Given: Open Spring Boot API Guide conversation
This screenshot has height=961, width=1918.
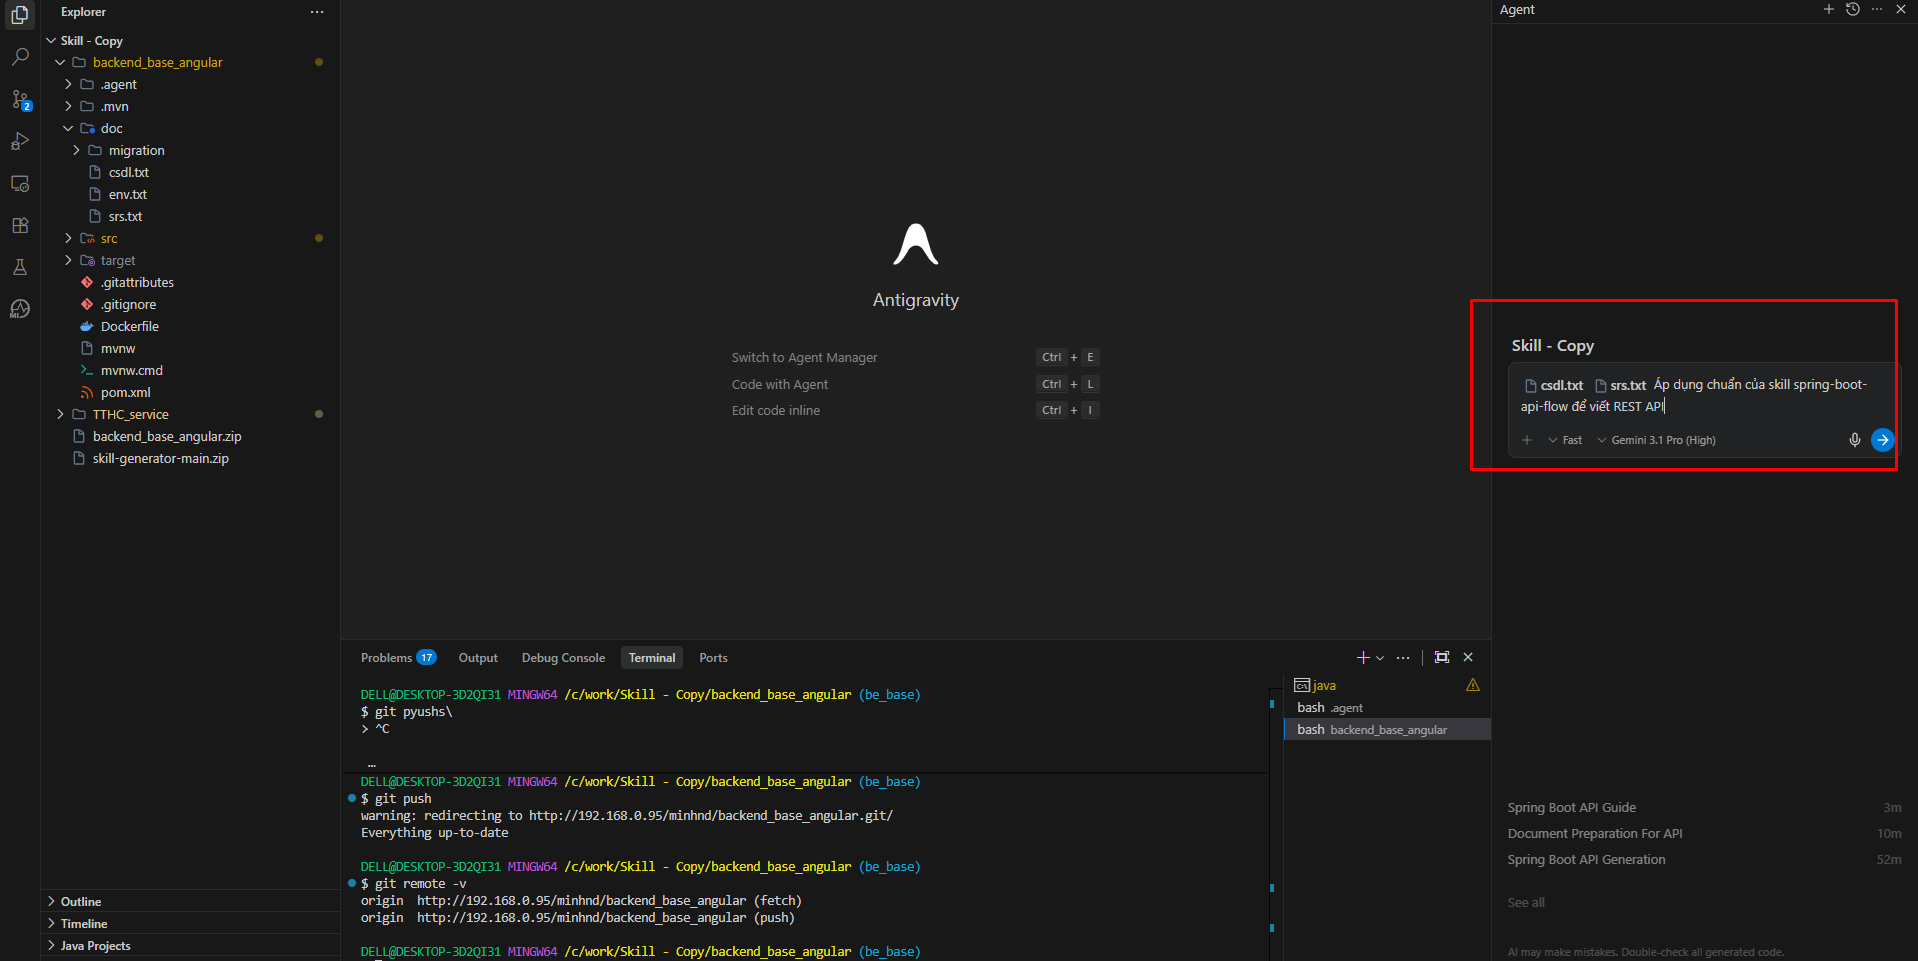Looking at the screenshot, I should click(1571, 807).
